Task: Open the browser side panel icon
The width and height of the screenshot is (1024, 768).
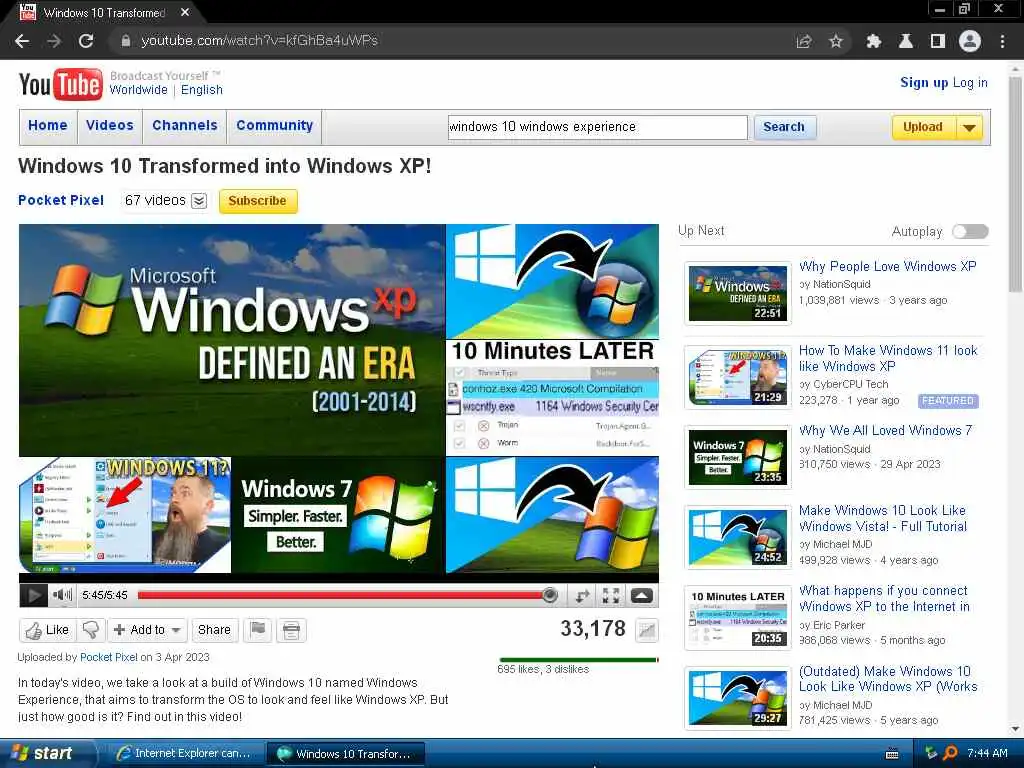Action: 938,41
